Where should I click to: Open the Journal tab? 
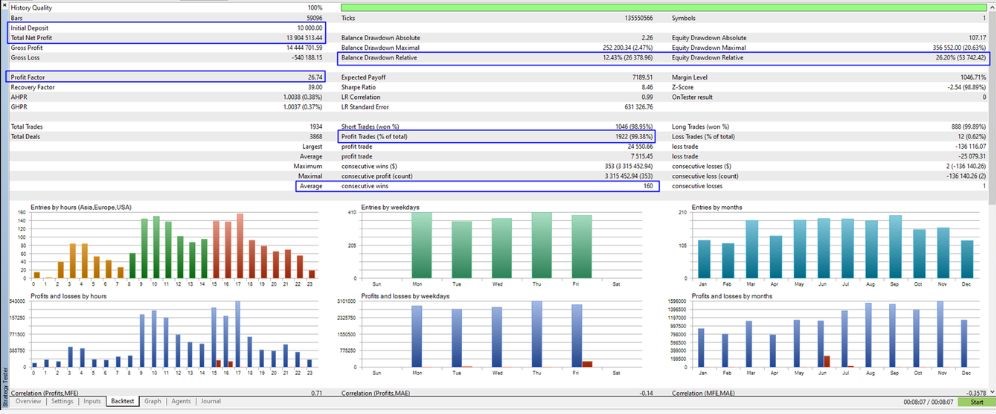(211, 401)
